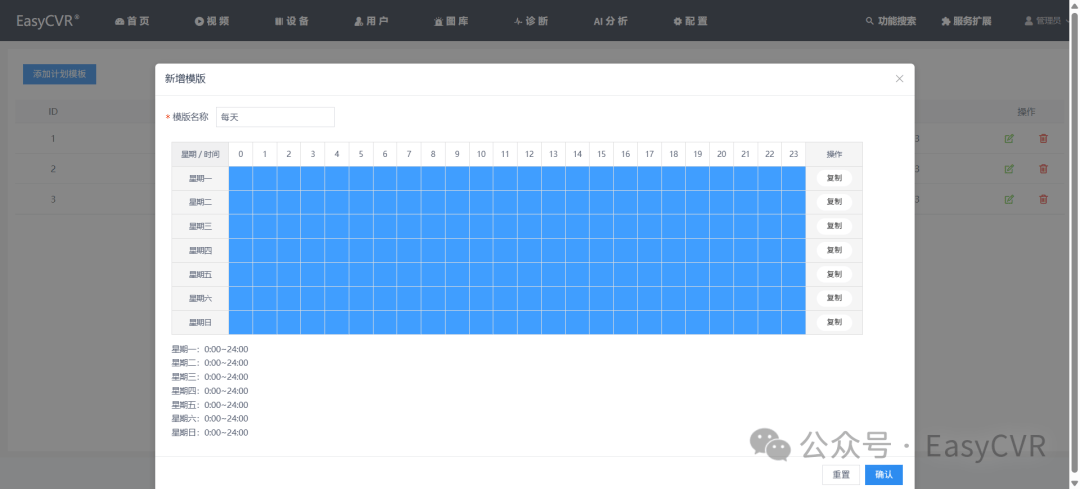
Task: Delete icon for row ID 1
Action: coord(1043,138)
